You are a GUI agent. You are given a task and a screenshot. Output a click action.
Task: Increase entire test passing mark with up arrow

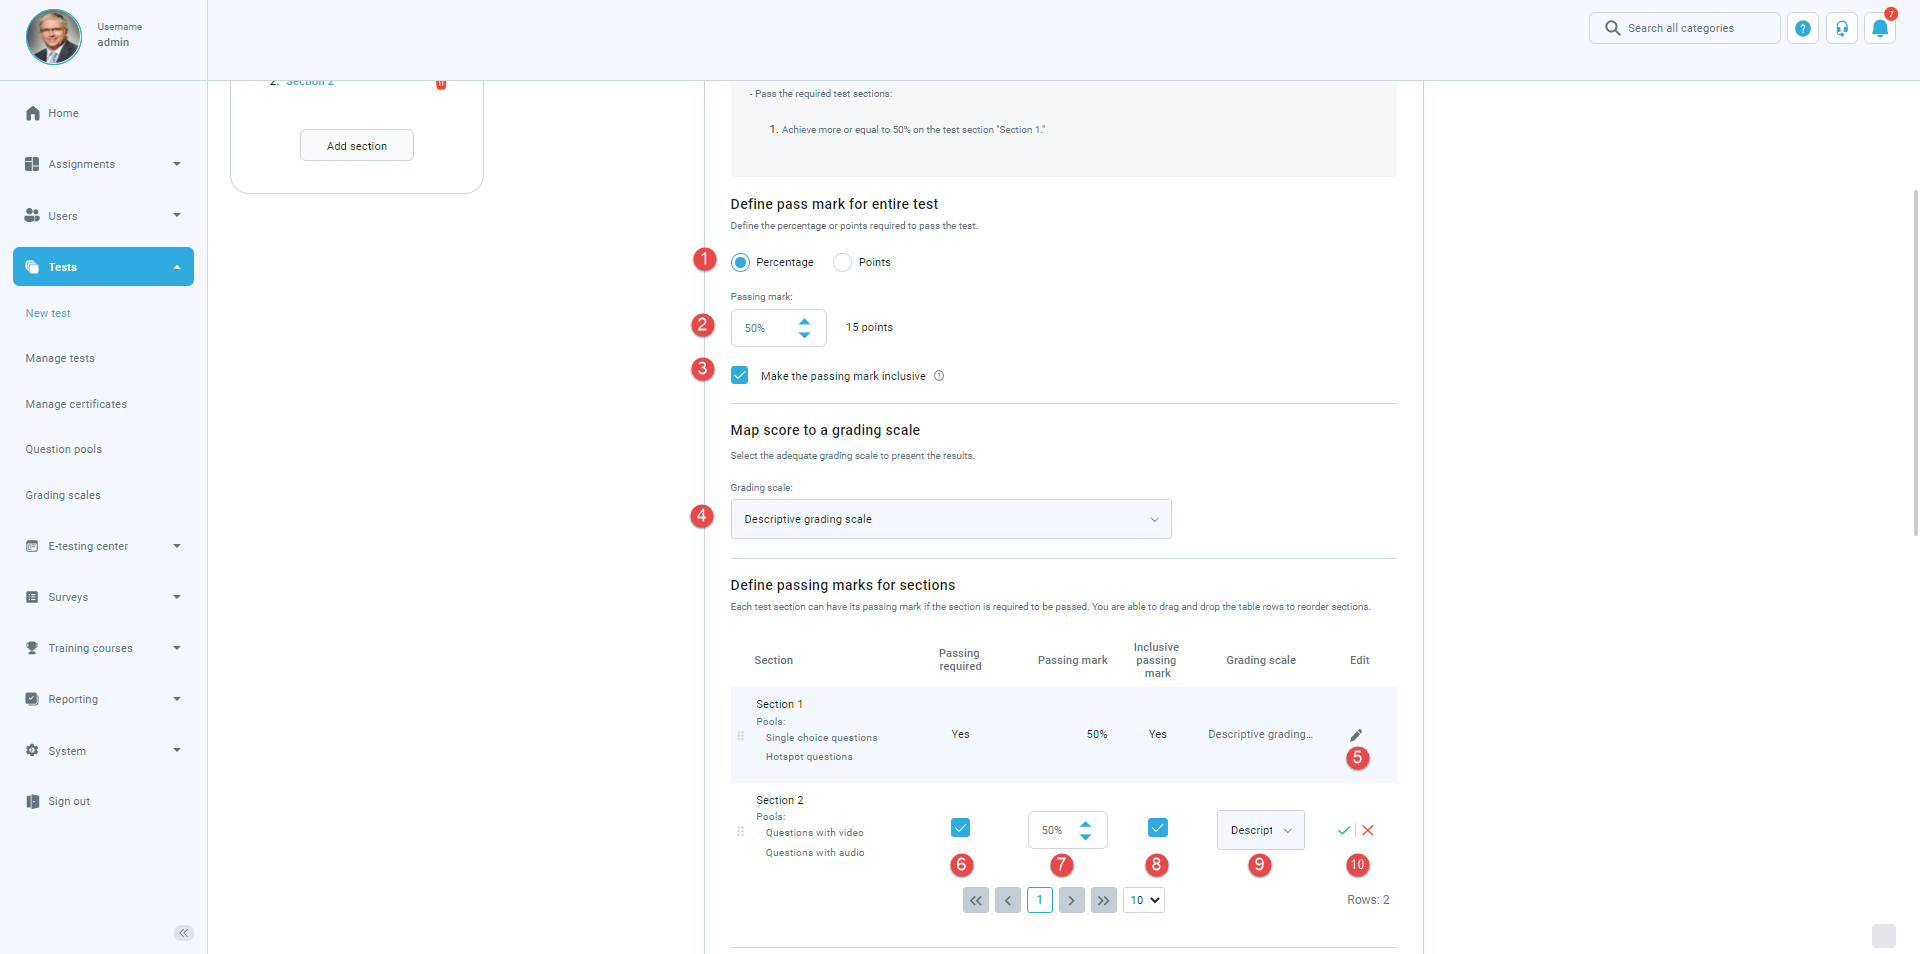tap(804, 321)
